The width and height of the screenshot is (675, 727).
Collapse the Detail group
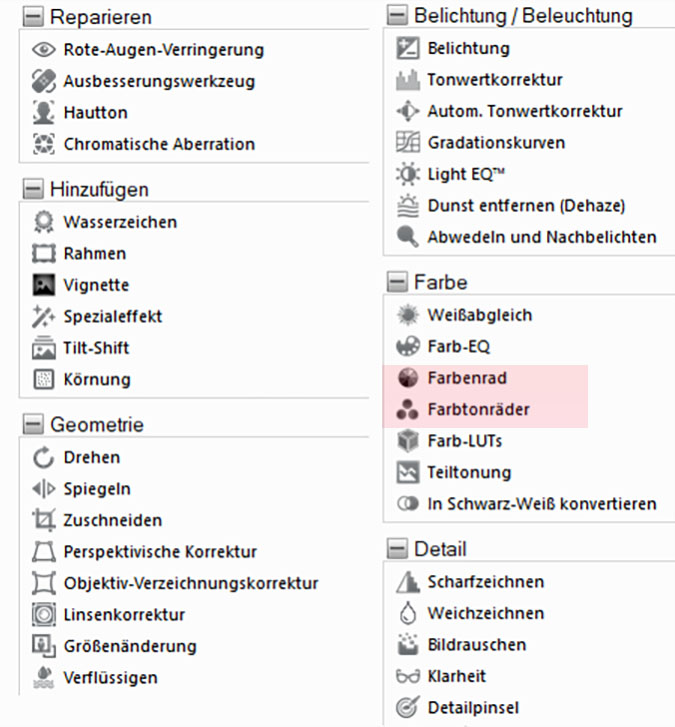(398, 550)
